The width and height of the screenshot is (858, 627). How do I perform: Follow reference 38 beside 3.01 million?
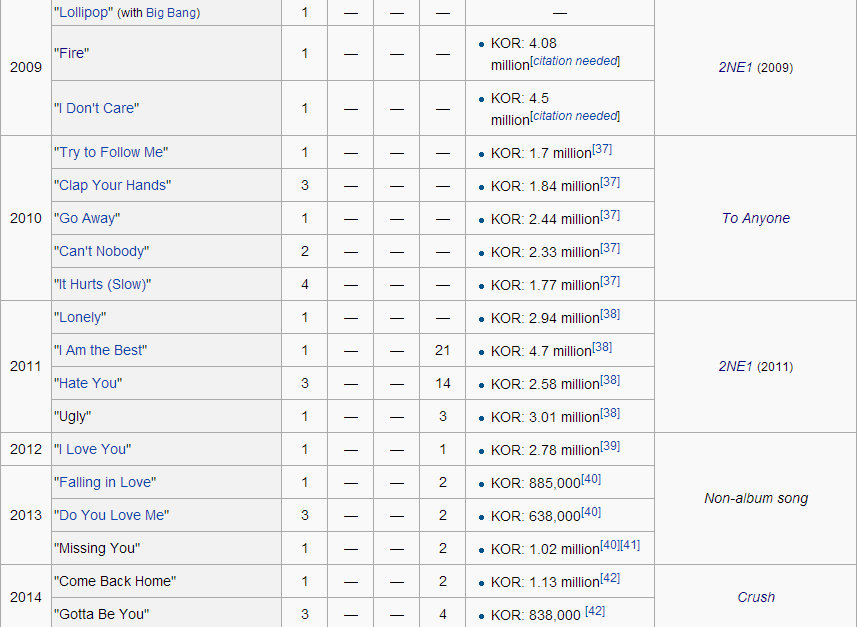click(x=610, y=413)
